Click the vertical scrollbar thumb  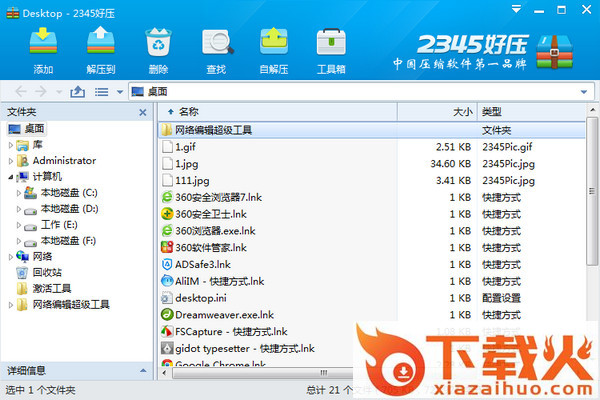click(592, 191)
